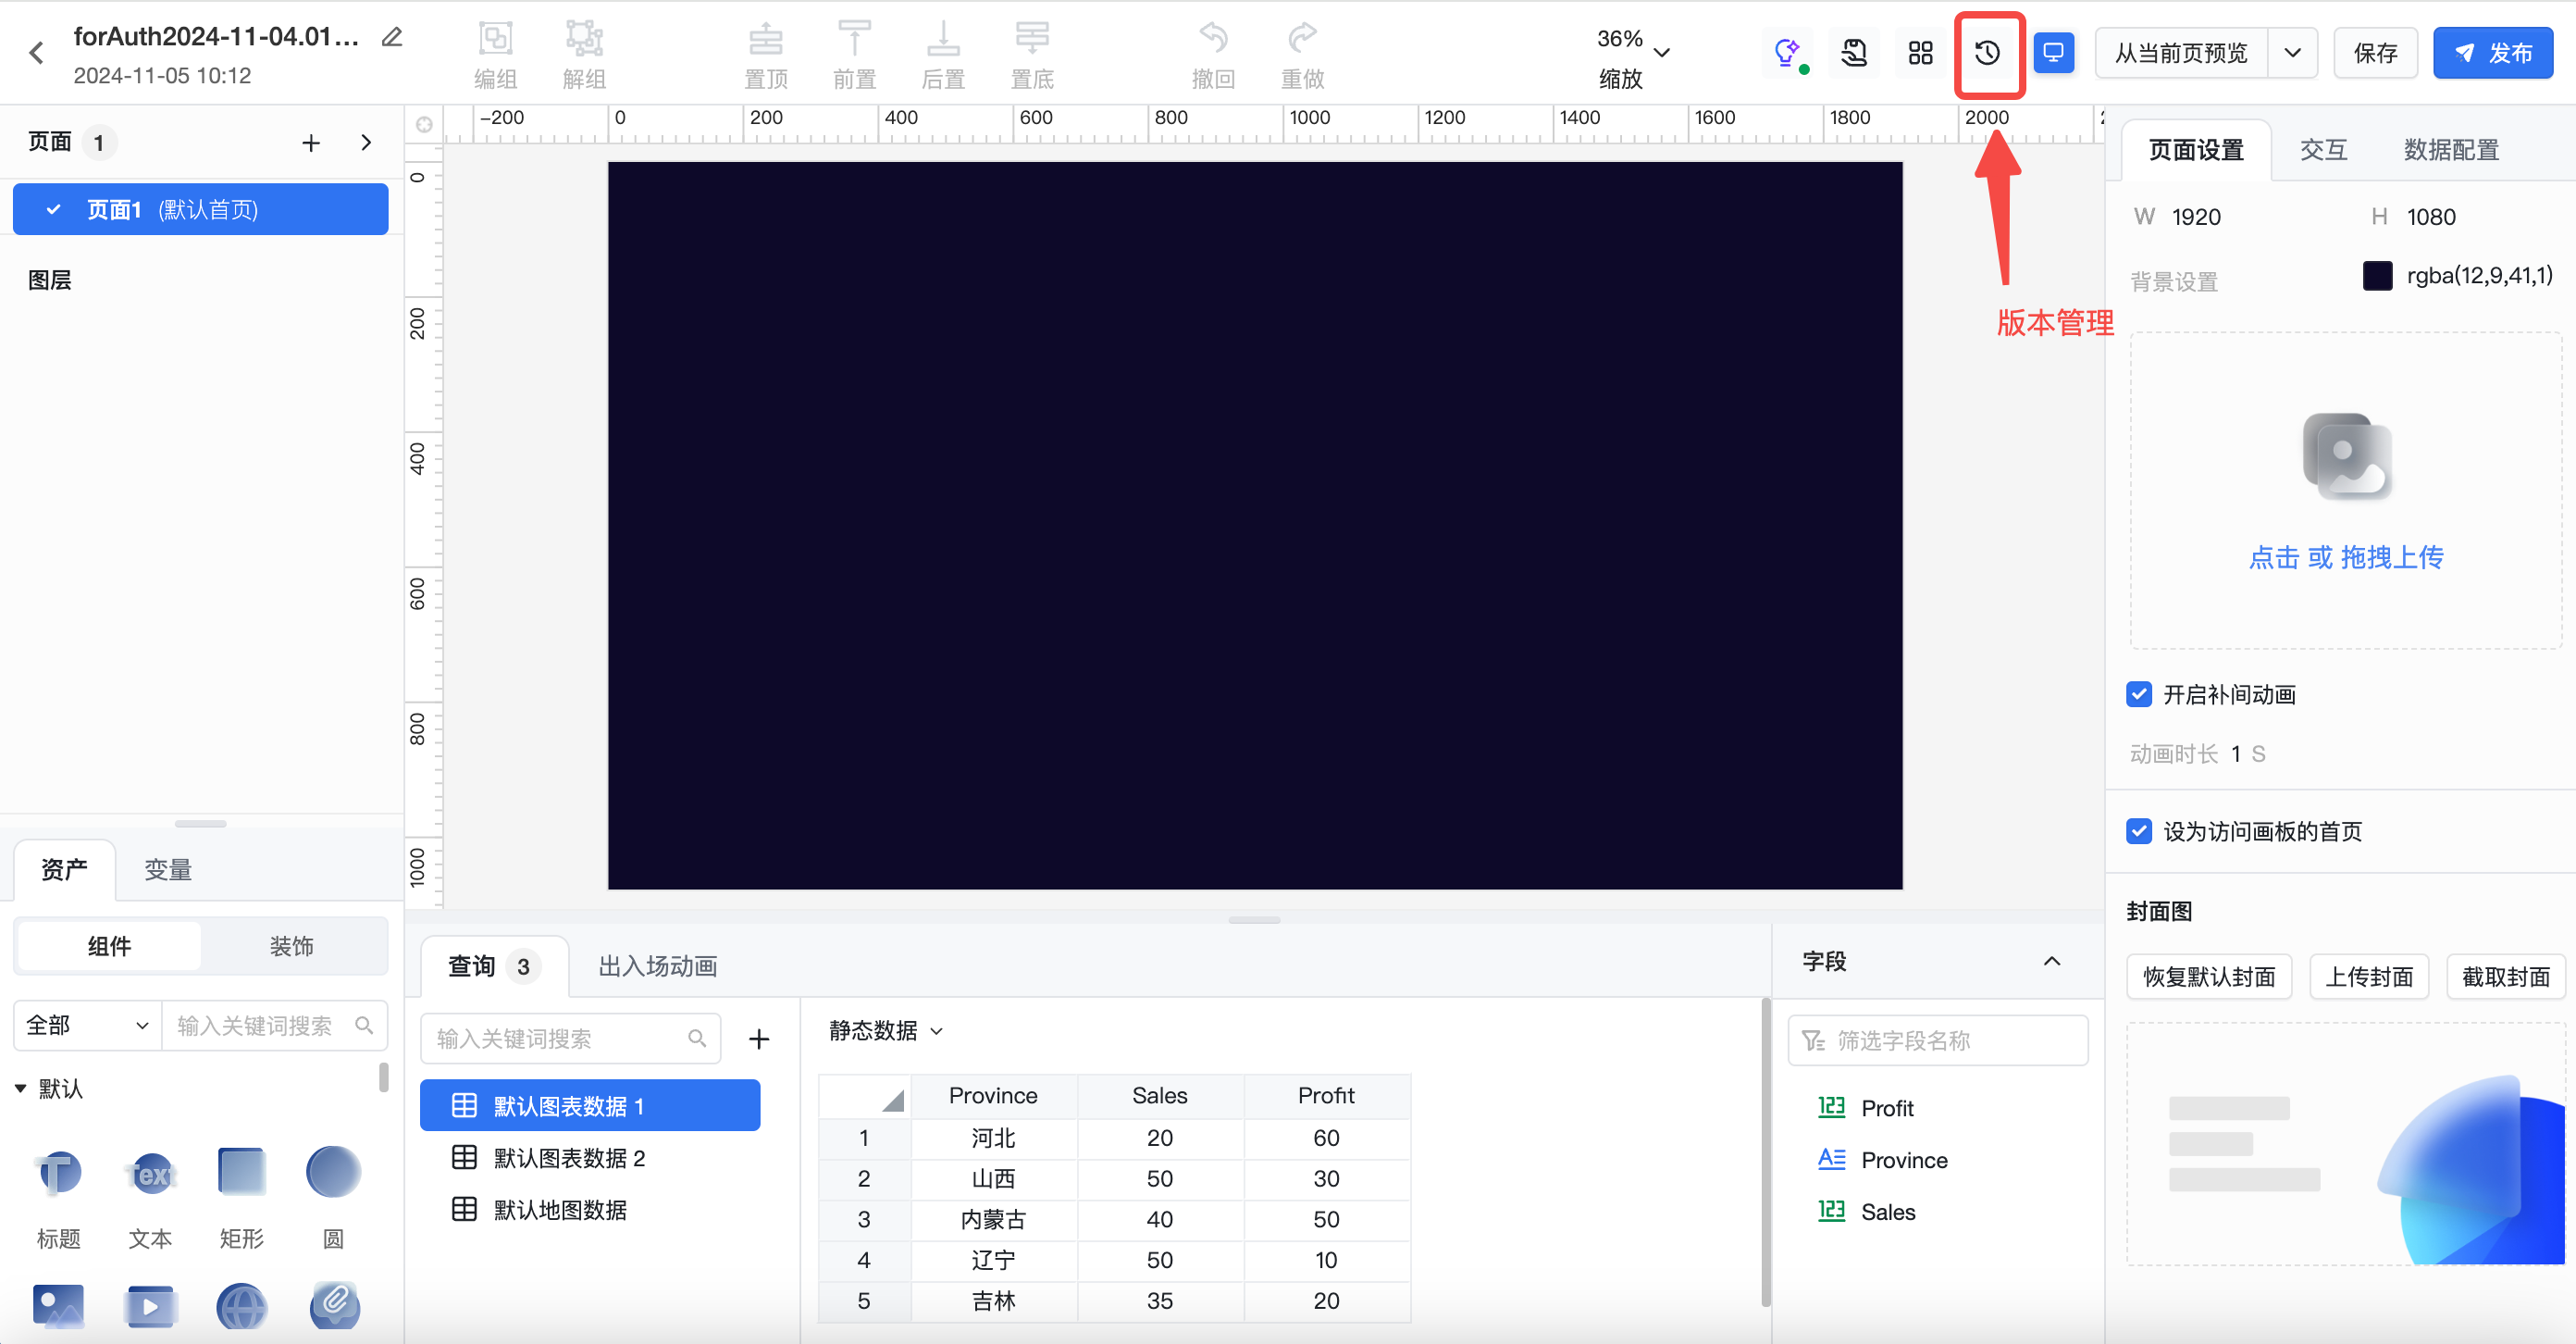Move forward with 前置 icon

[x=854, y=39]
